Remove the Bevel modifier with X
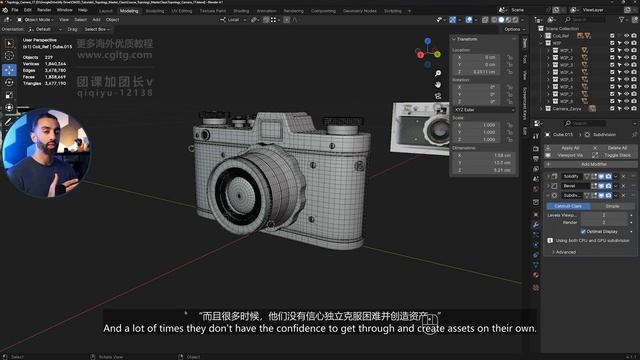 (x=623, y=186)
